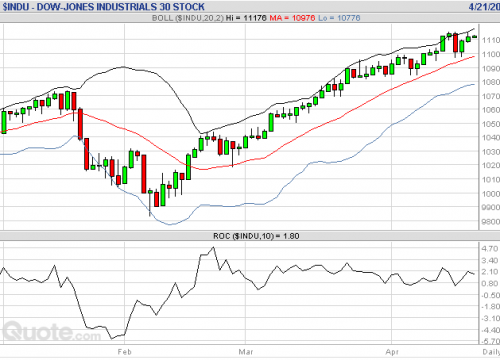The height and width of the screenshot is (360, 500).
Task: Click the "-5.70" ROC axis value
Action: click(490, 341)
